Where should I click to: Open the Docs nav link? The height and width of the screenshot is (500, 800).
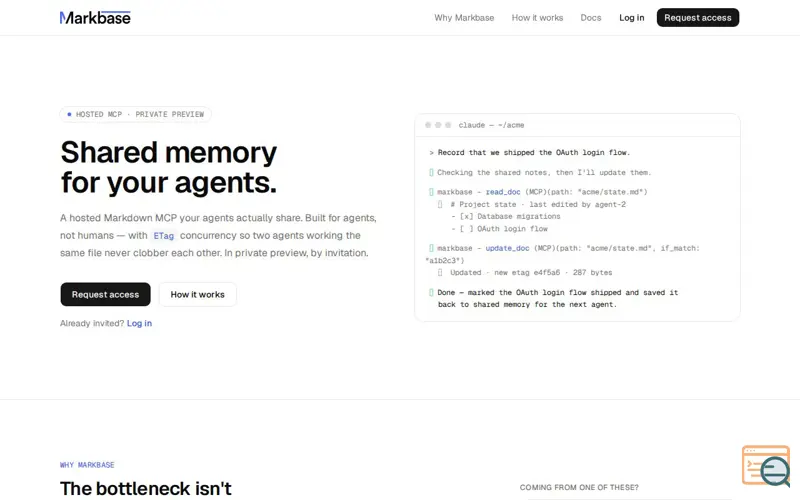[590, 18]
